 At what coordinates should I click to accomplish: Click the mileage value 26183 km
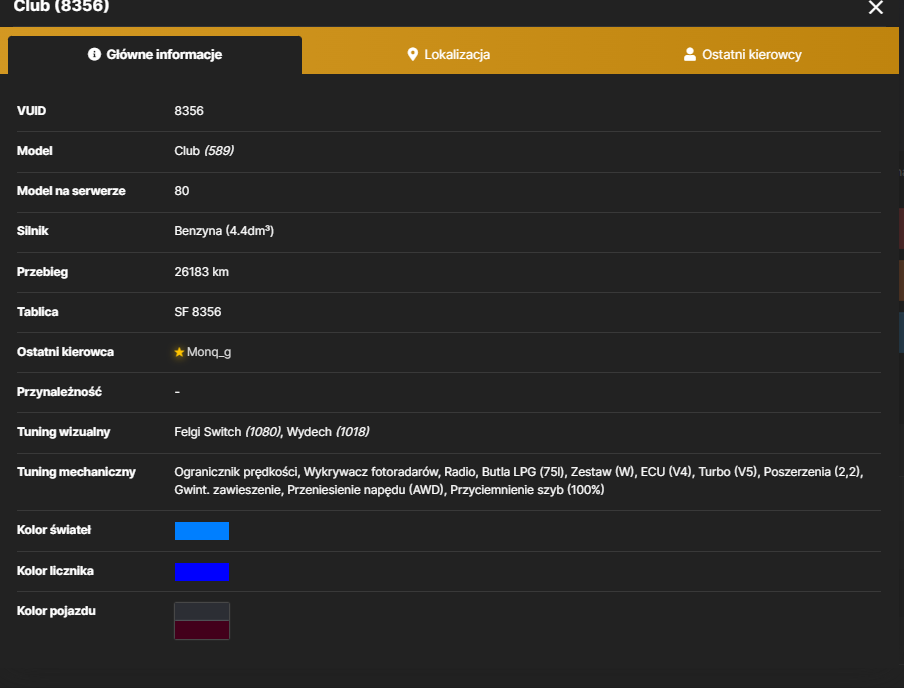(x=201, y=272)
